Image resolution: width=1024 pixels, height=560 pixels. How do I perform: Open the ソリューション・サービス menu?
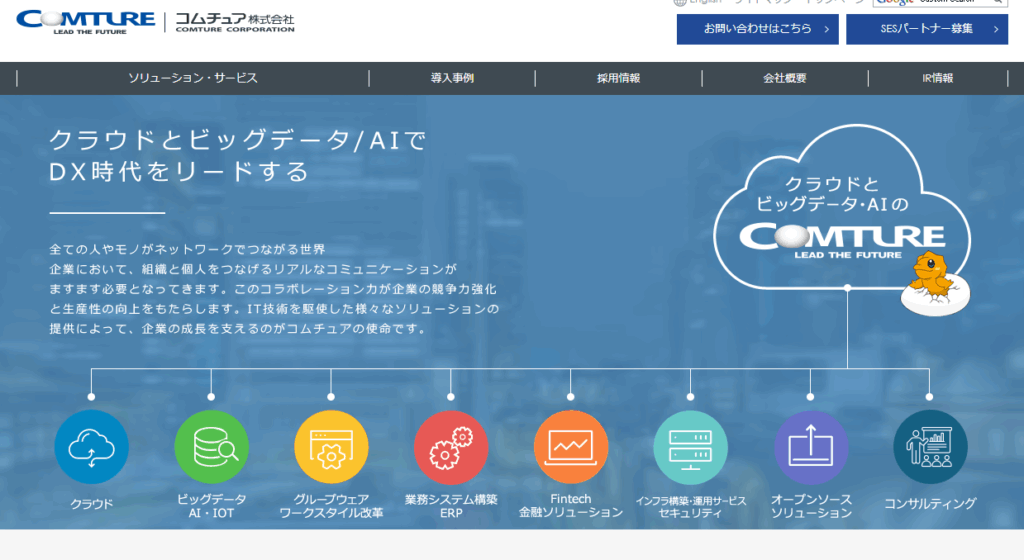193,78
